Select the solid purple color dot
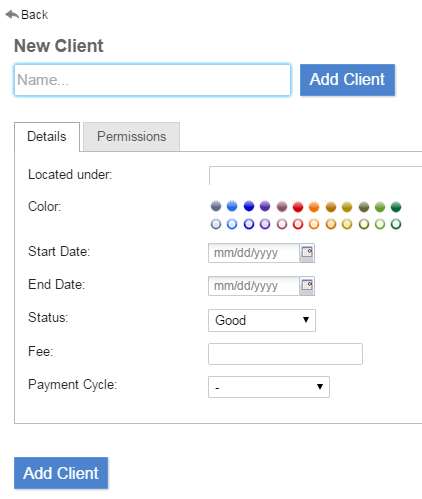422x499 pixels. point(265,206)
